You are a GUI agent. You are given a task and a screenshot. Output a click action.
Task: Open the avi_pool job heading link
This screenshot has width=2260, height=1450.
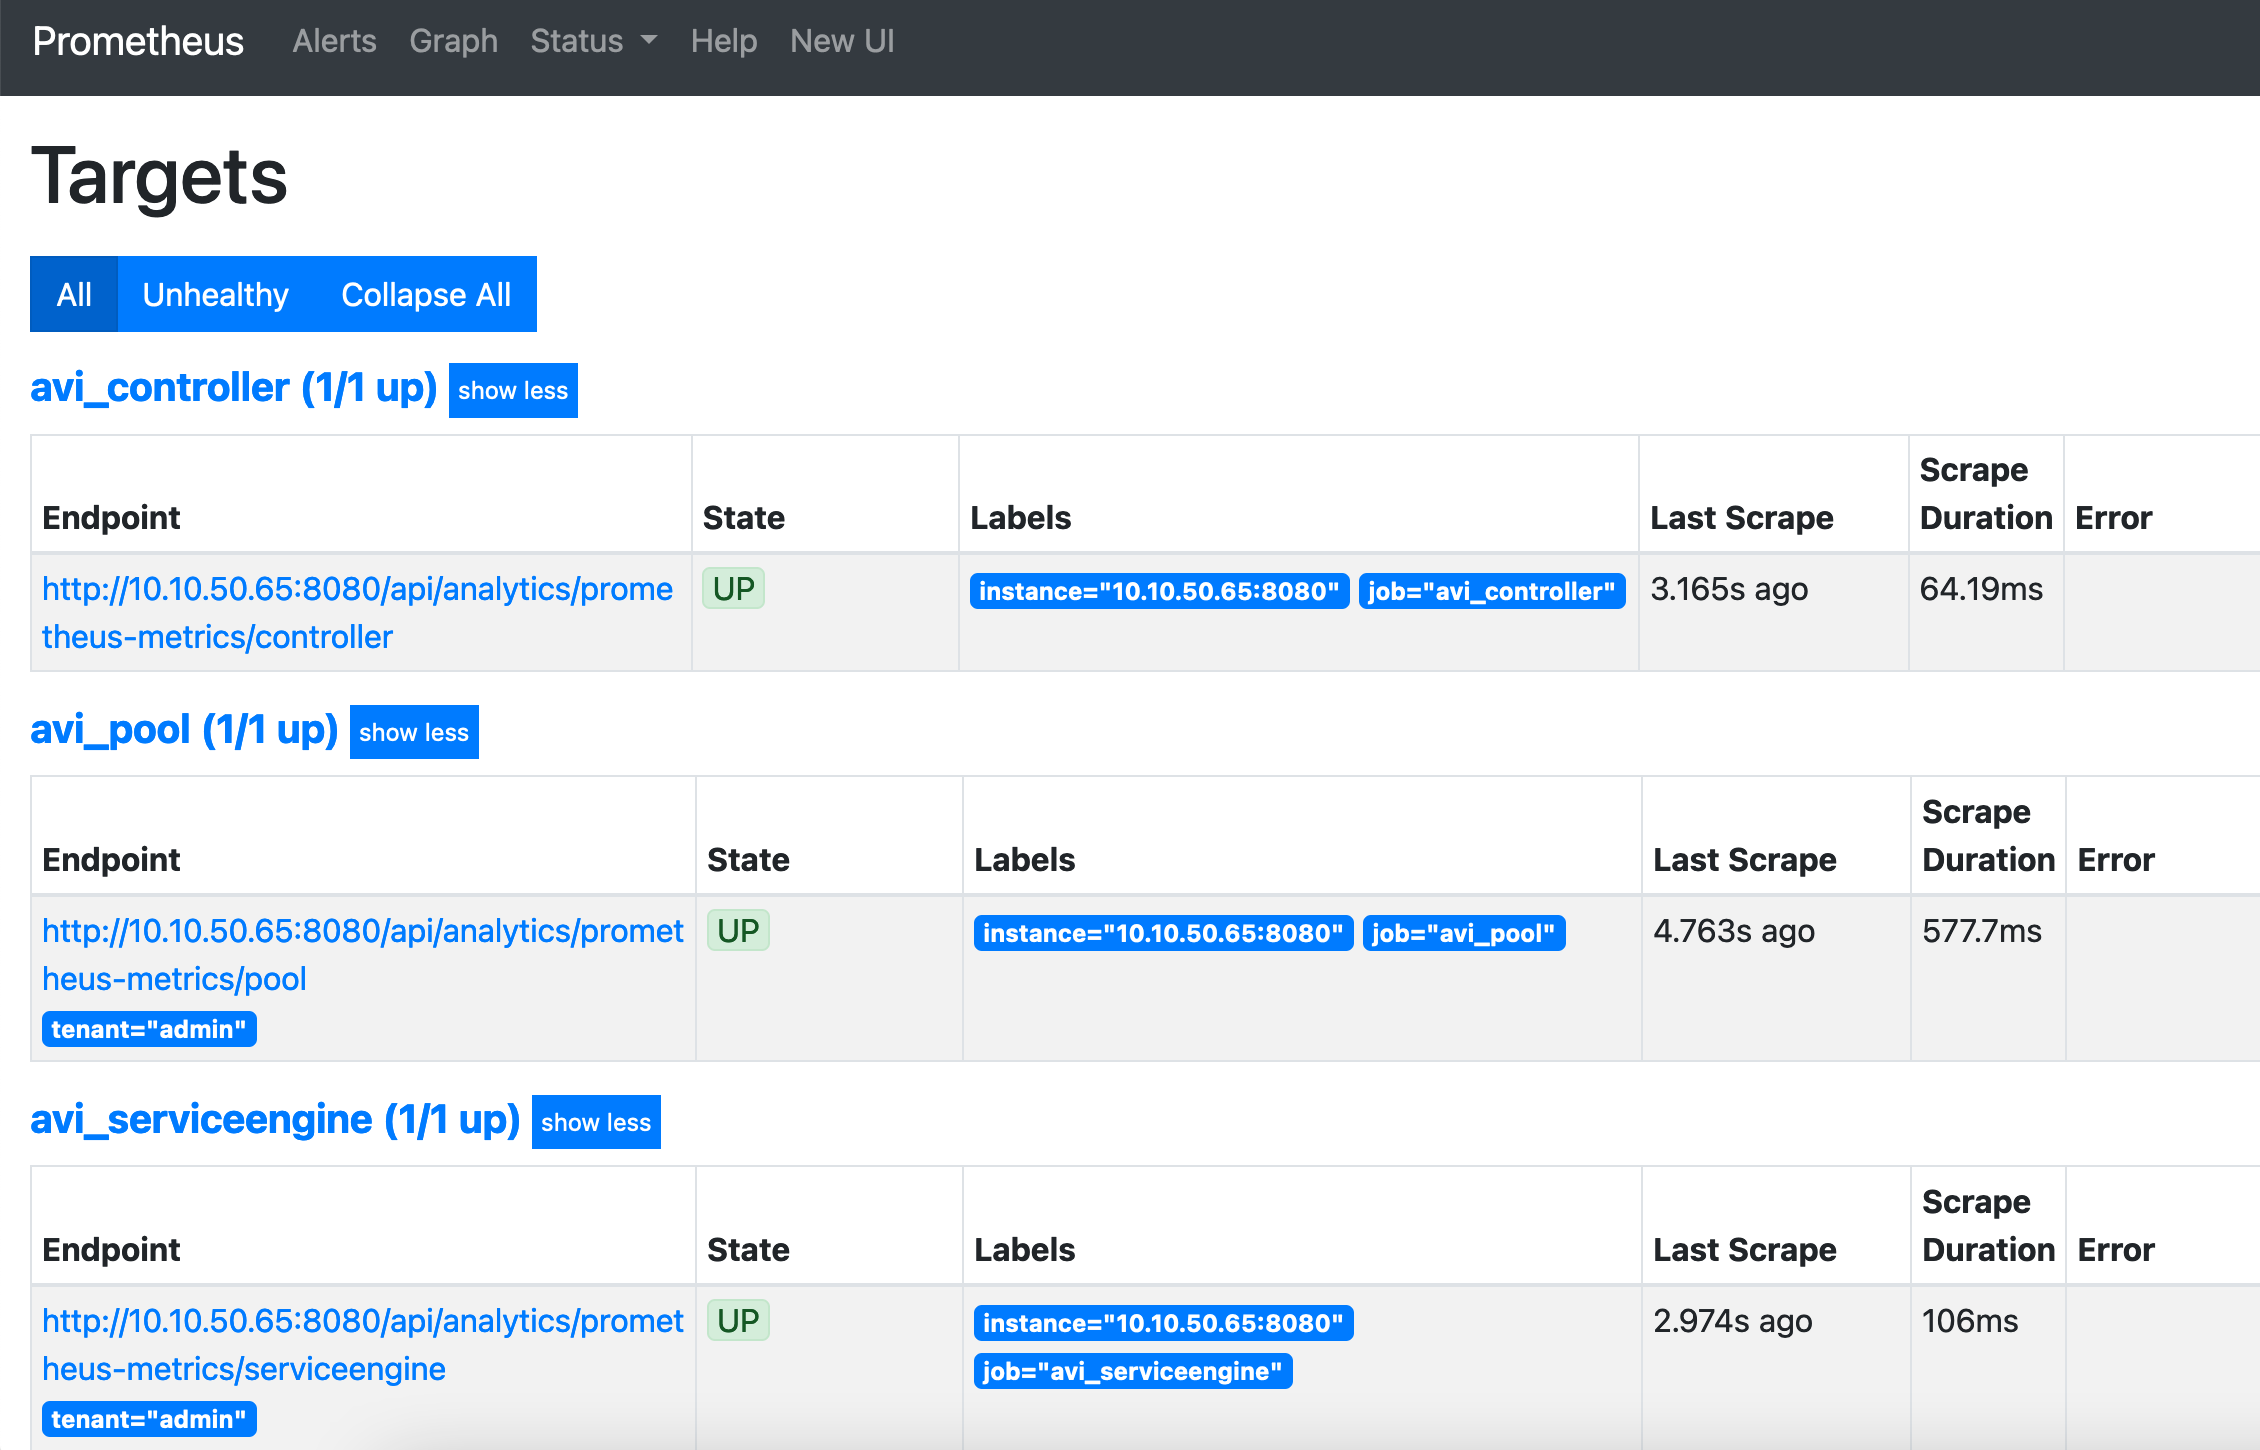click(184, 730)
